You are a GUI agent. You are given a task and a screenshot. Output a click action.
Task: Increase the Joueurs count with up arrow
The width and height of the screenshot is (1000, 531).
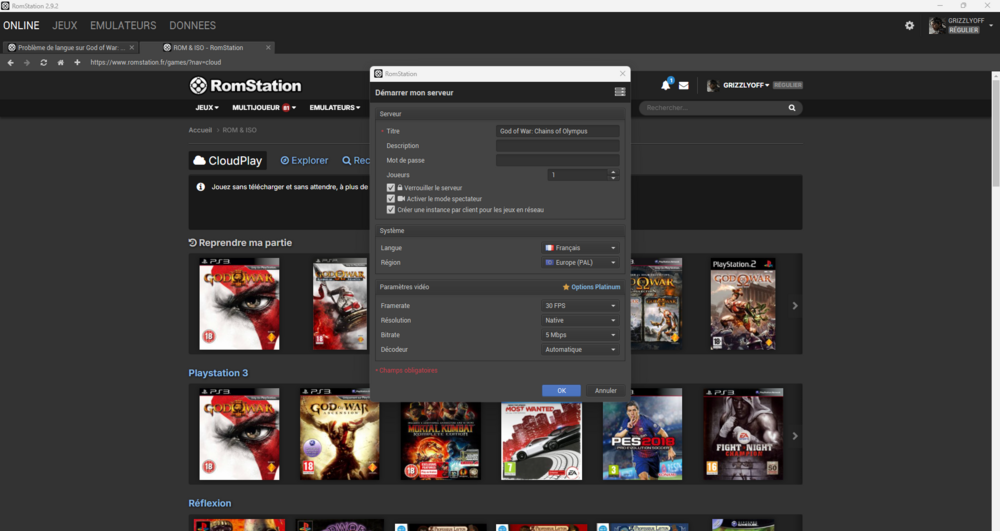[613, 172]
